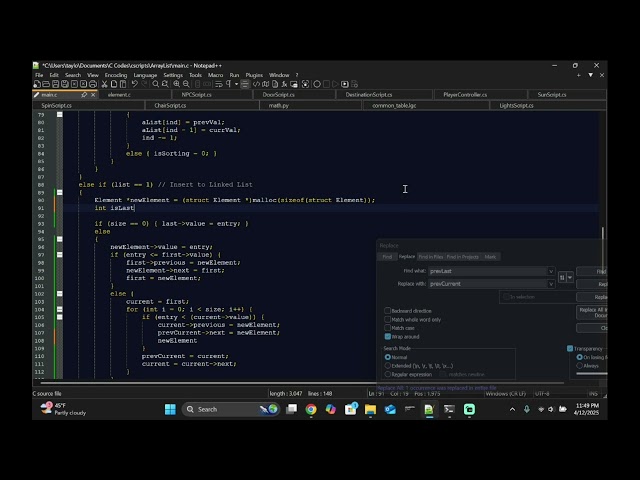
Task: Select Regular expression search mode
Action: pyautogui.click(x=388, y=374)
